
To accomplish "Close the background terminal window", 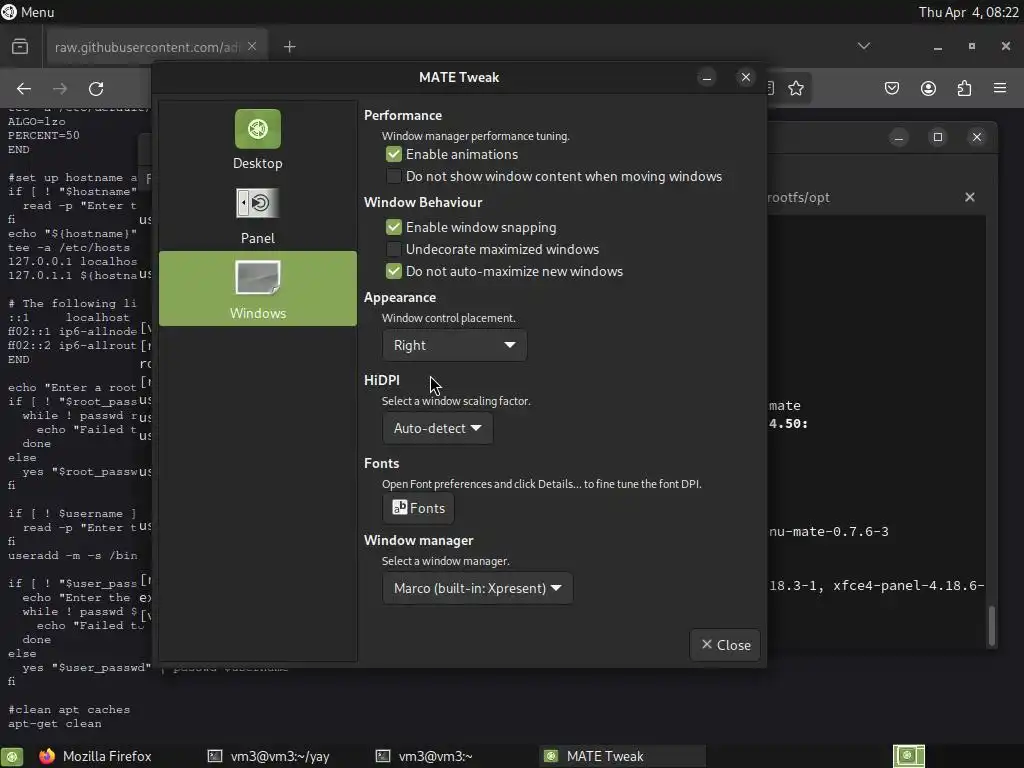I will pos(977,137).
